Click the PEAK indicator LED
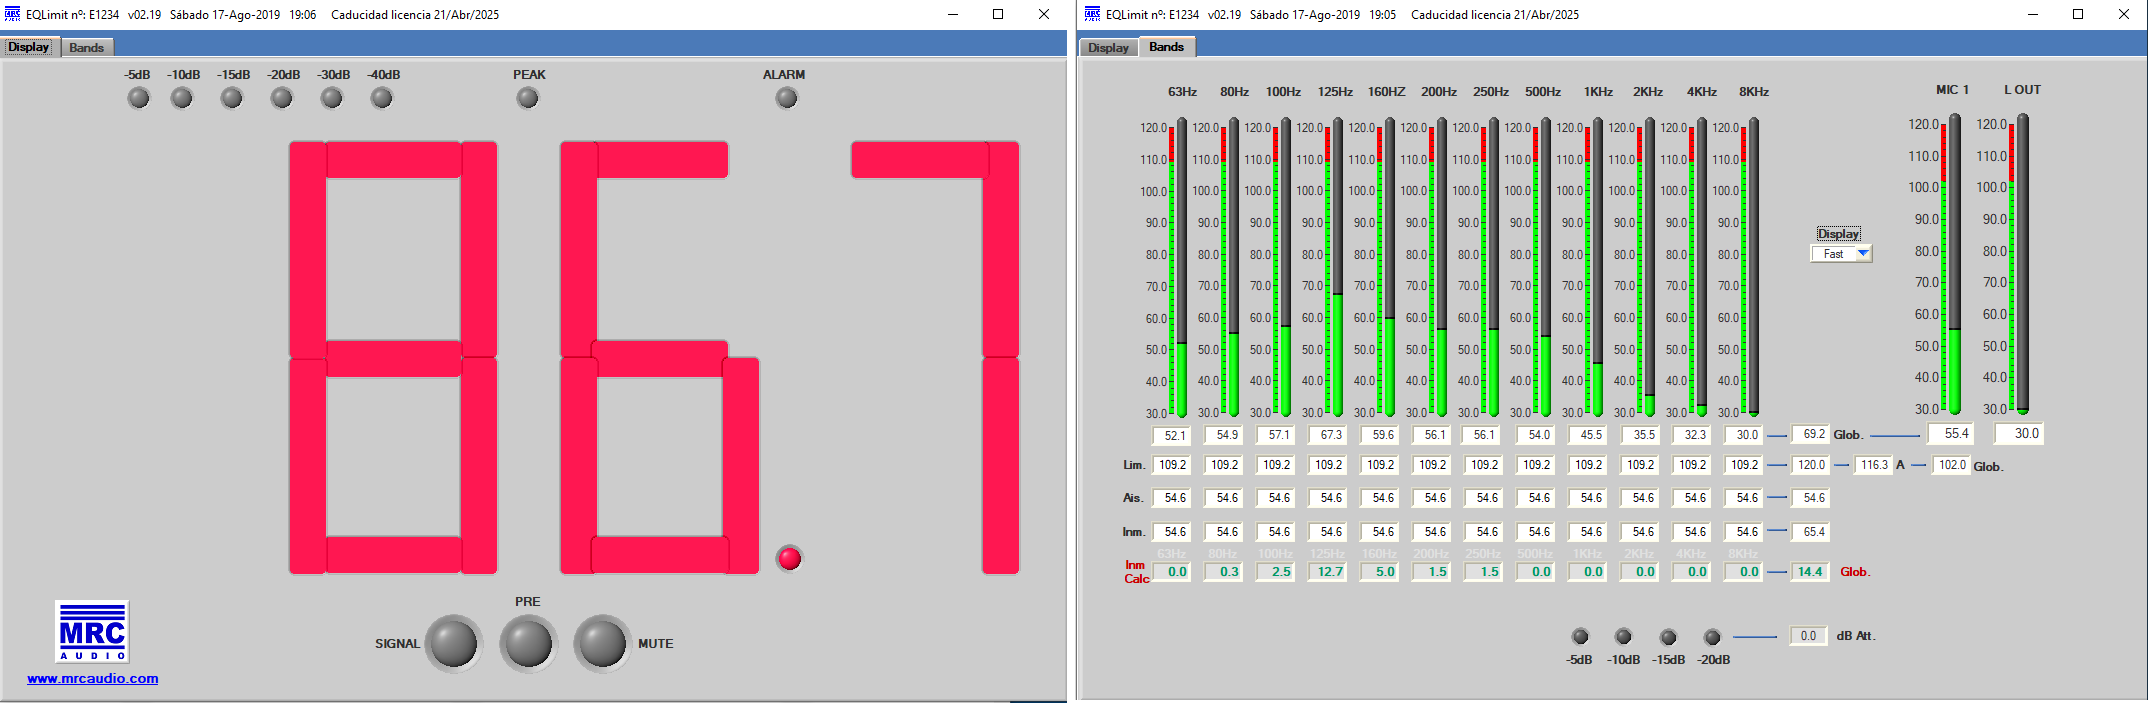Image resolution: width=2150 pixels, height=703 pixels. coord(528,98)
